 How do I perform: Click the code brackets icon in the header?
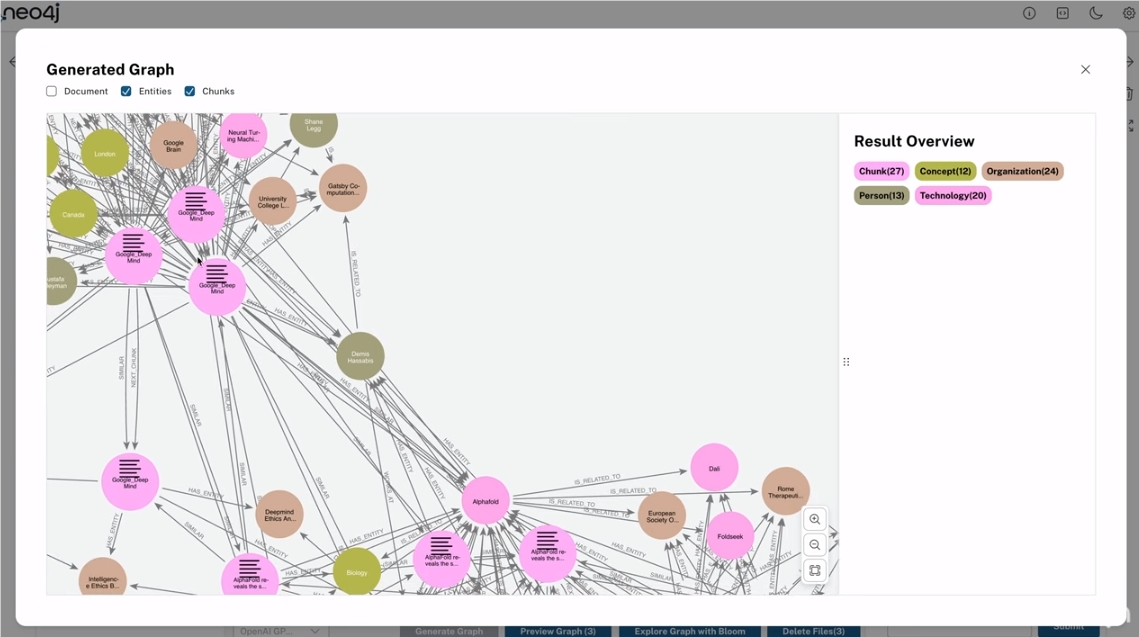(1062, 13)
